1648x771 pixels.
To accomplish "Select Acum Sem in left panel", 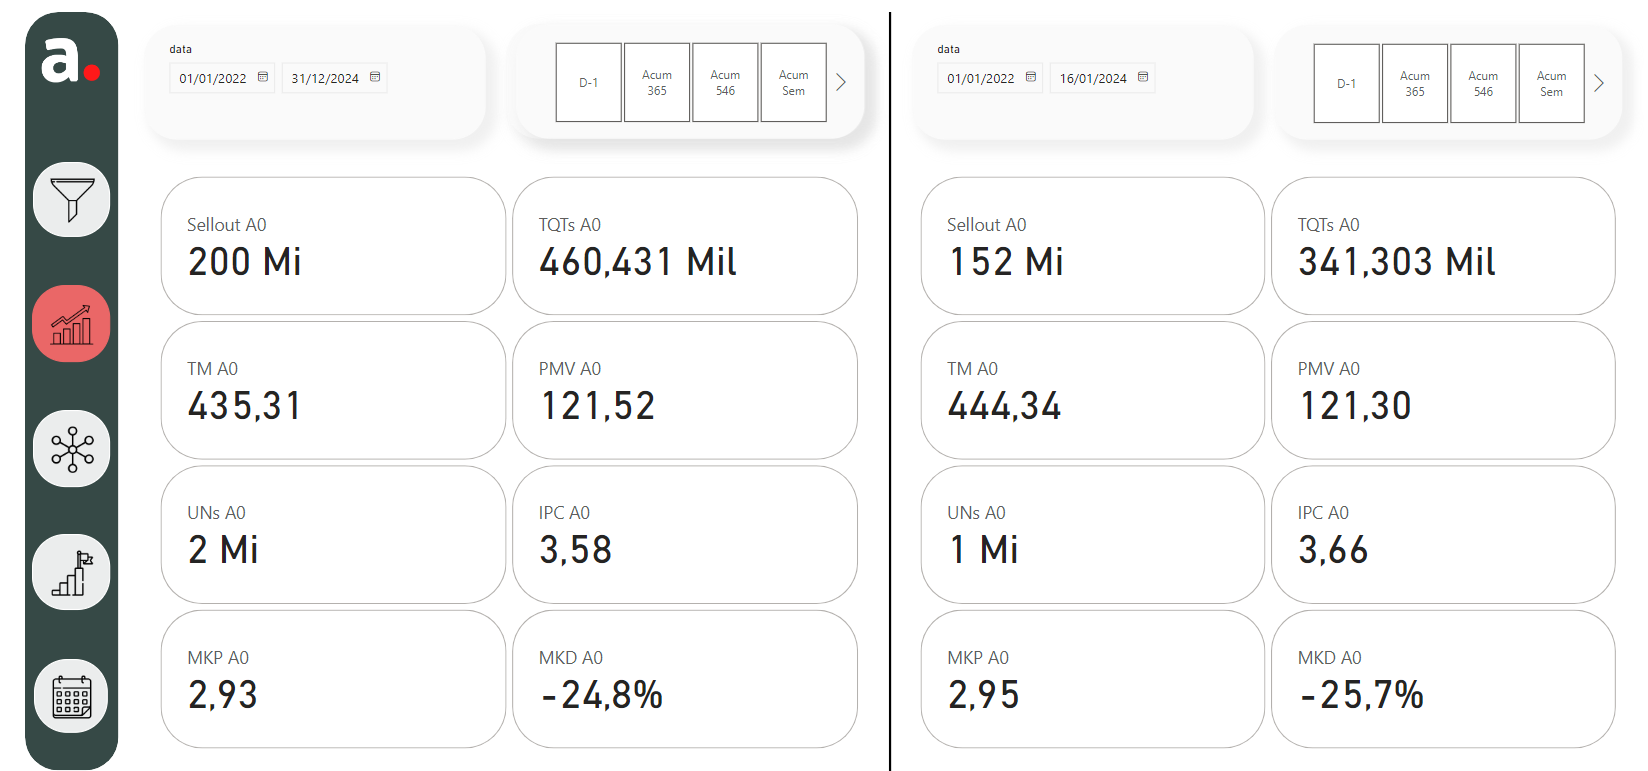I will [x=794, y=83].
